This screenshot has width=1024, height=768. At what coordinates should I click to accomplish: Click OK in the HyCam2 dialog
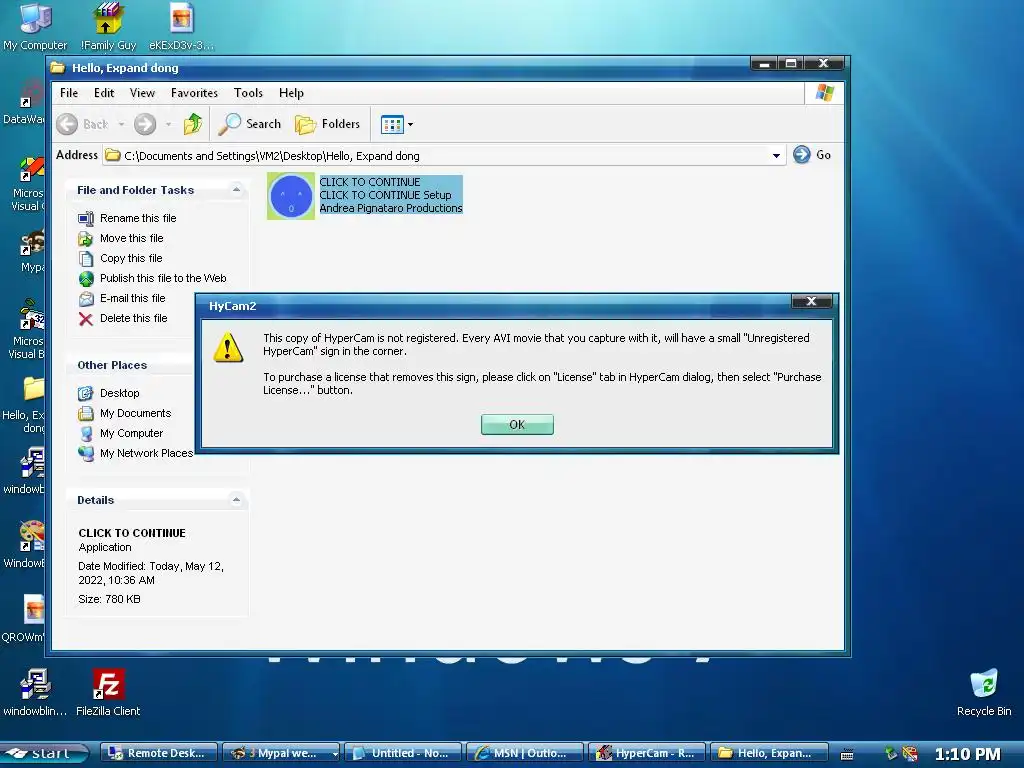[517, 424]
